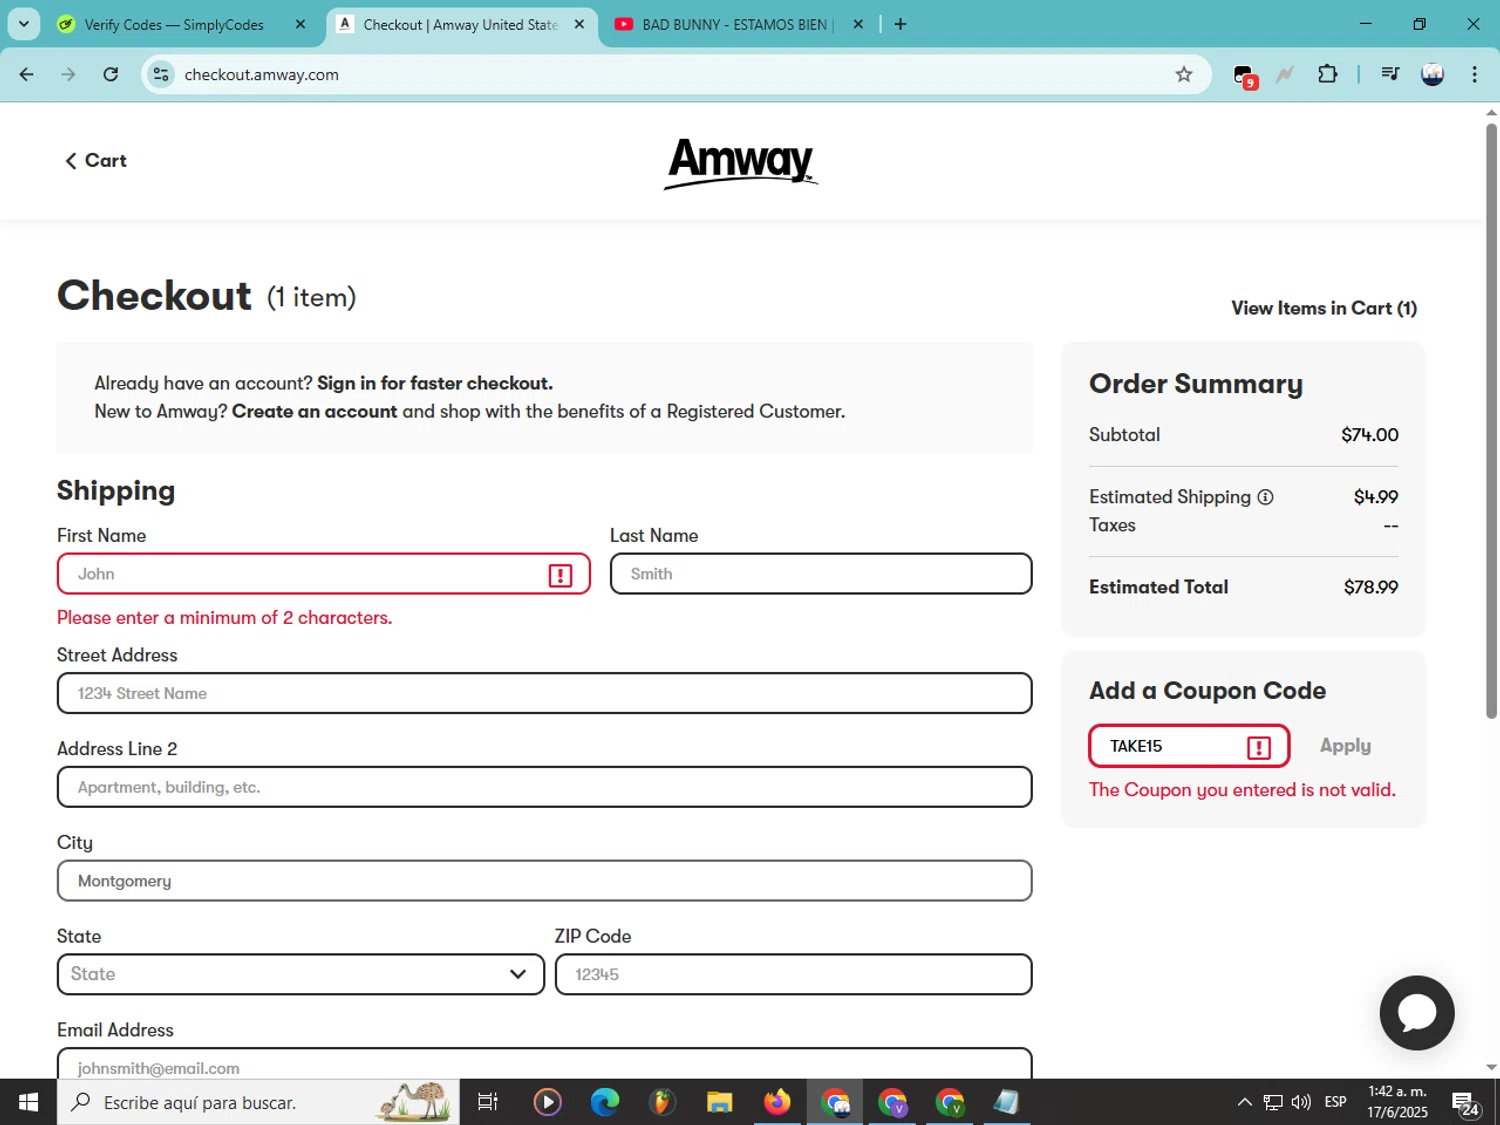Screen dimensions: 1500x1125
Task: Click Estimated Shipping info icon
Action: (1265, 497)
